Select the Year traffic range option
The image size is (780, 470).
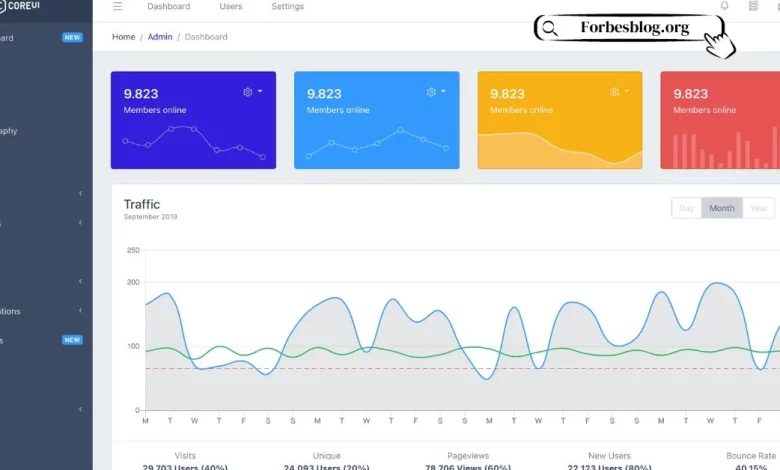759,208
